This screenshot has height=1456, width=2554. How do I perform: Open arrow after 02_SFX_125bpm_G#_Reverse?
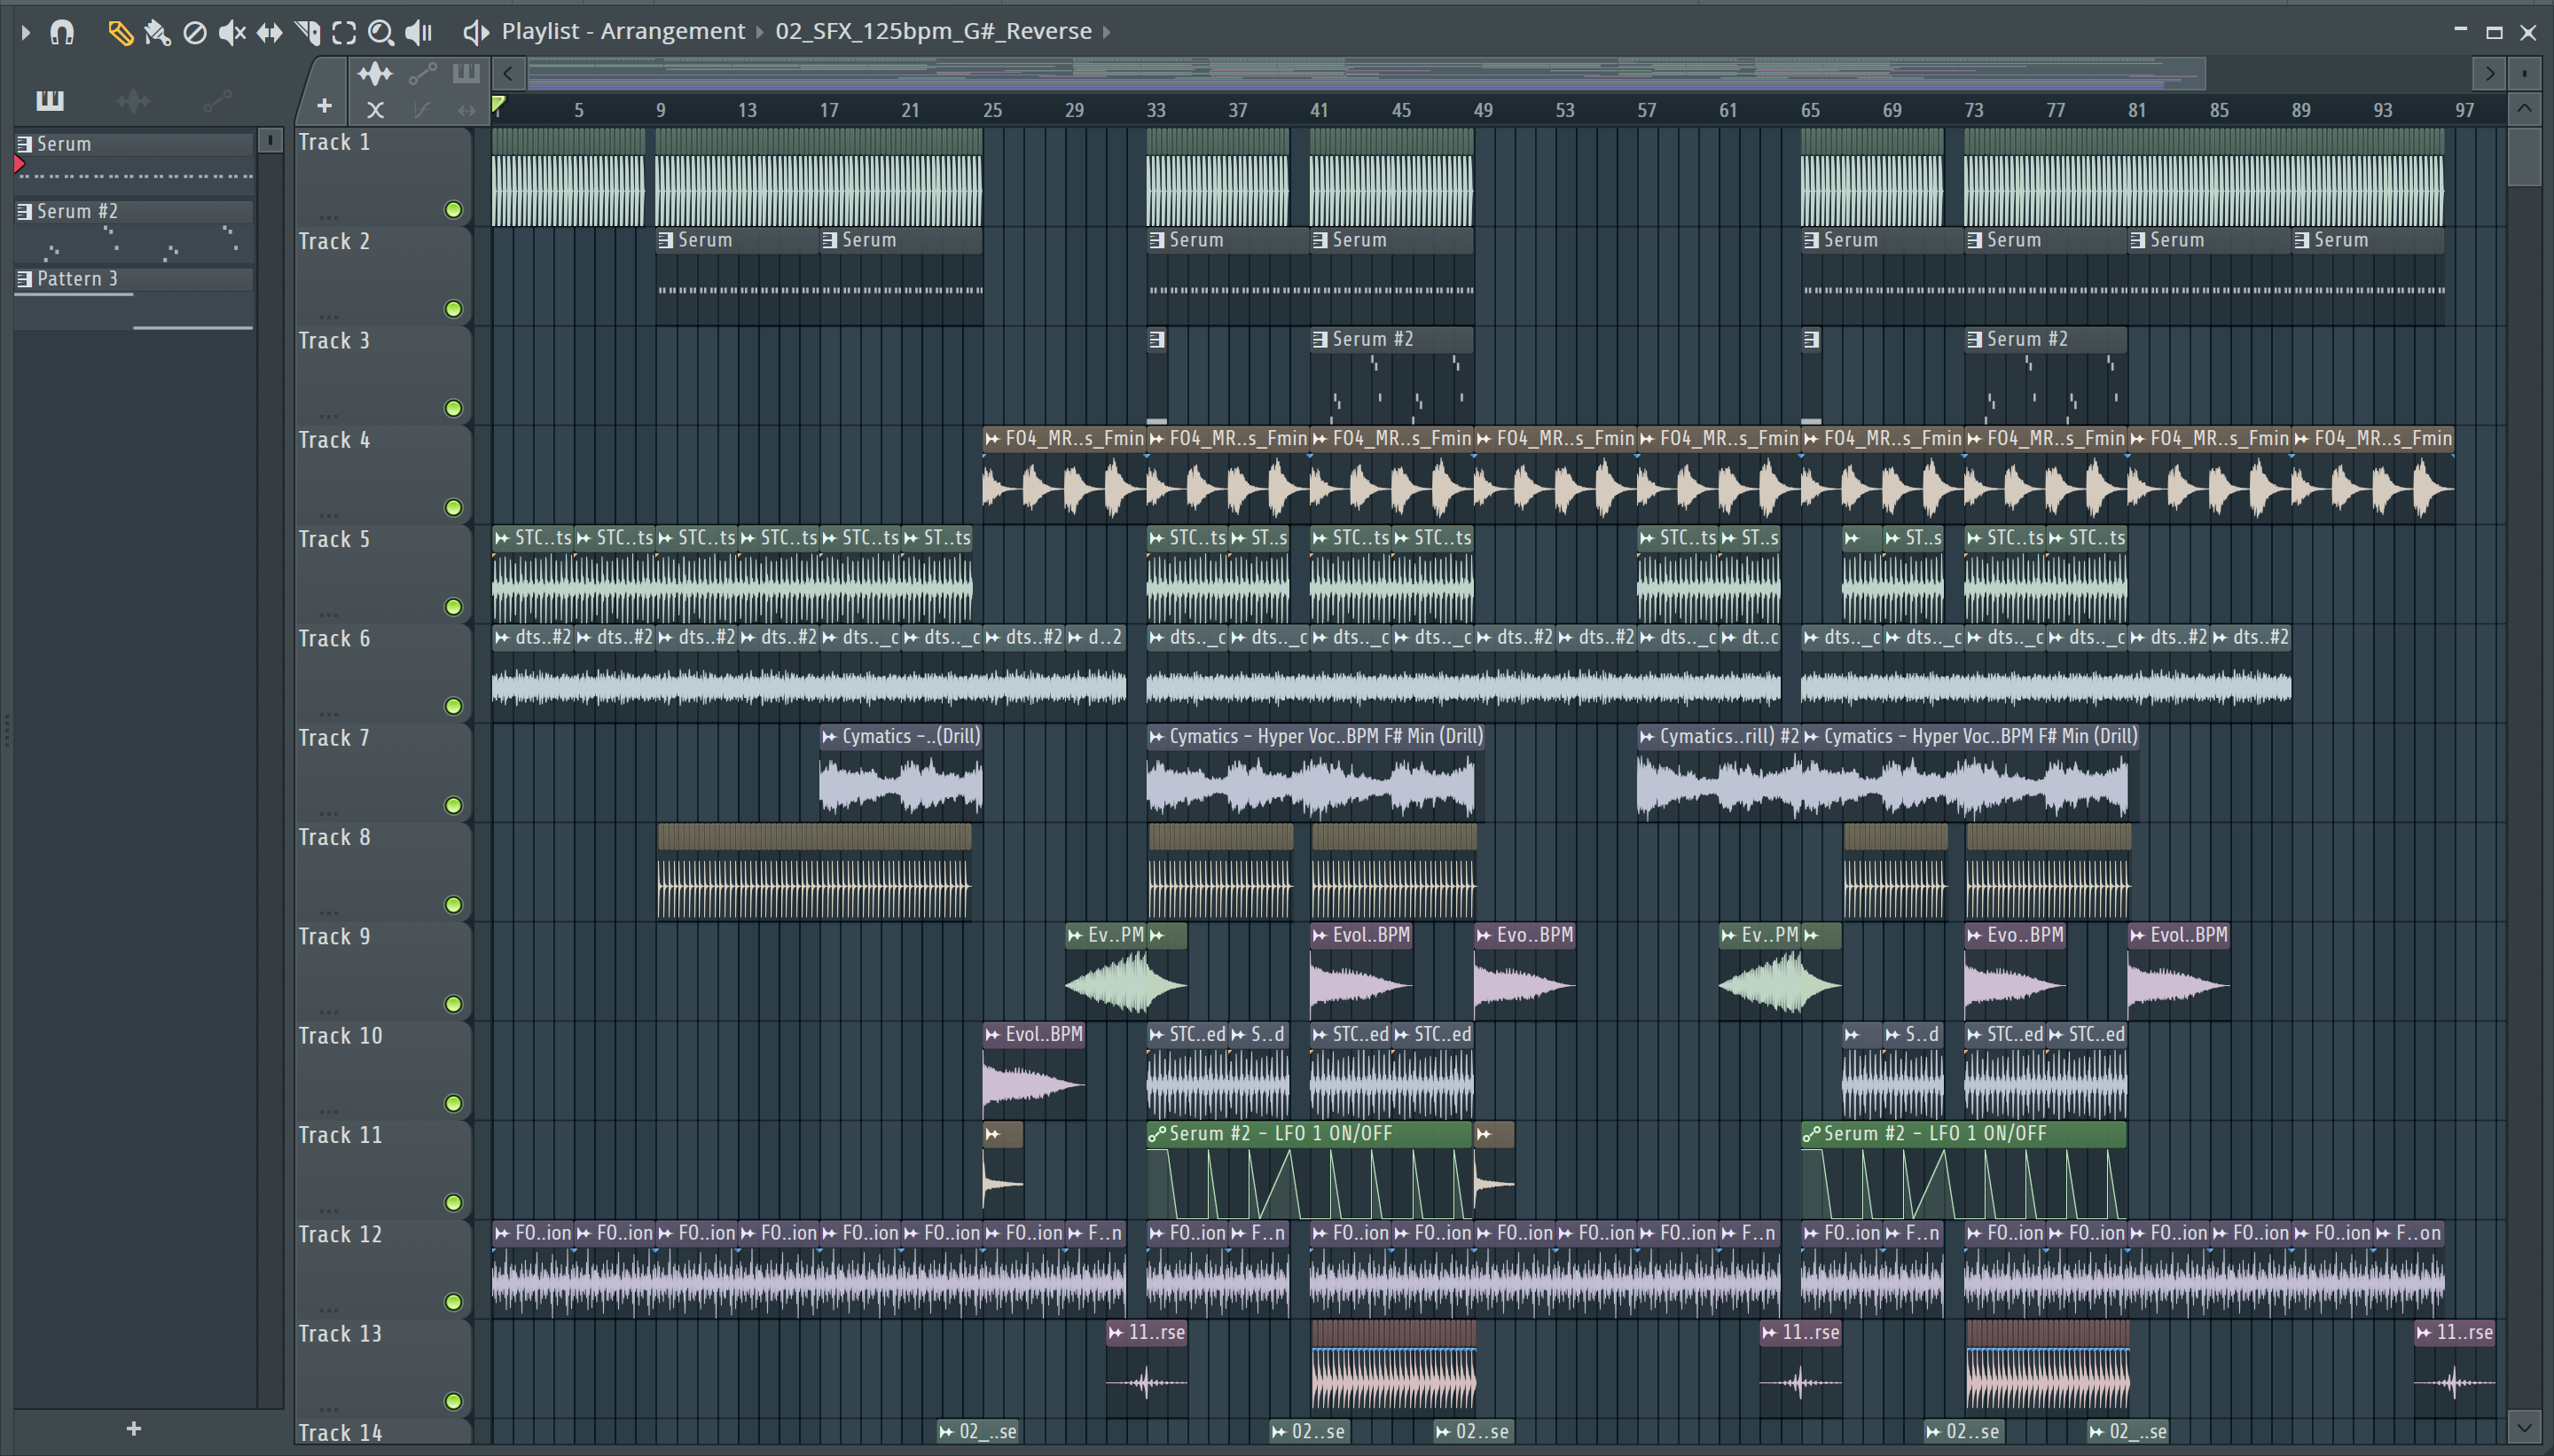1107,32
